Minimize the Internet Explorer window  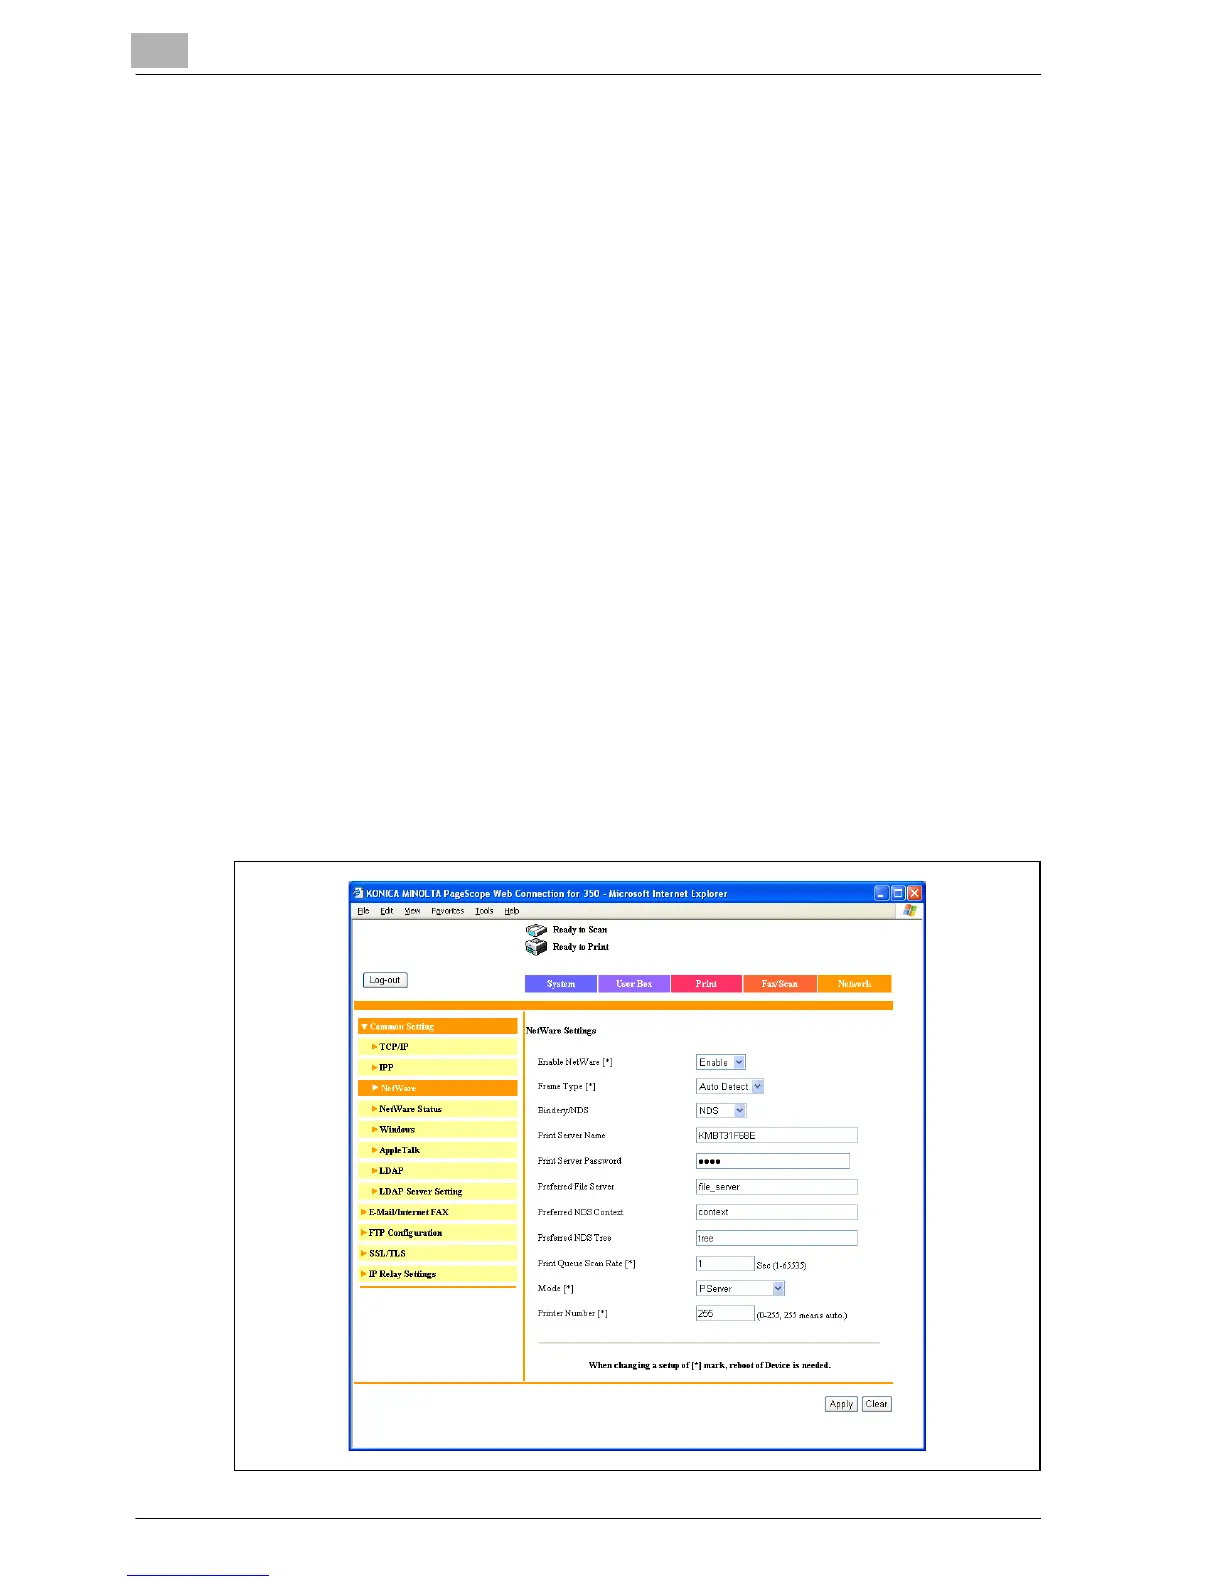point(881,893)
